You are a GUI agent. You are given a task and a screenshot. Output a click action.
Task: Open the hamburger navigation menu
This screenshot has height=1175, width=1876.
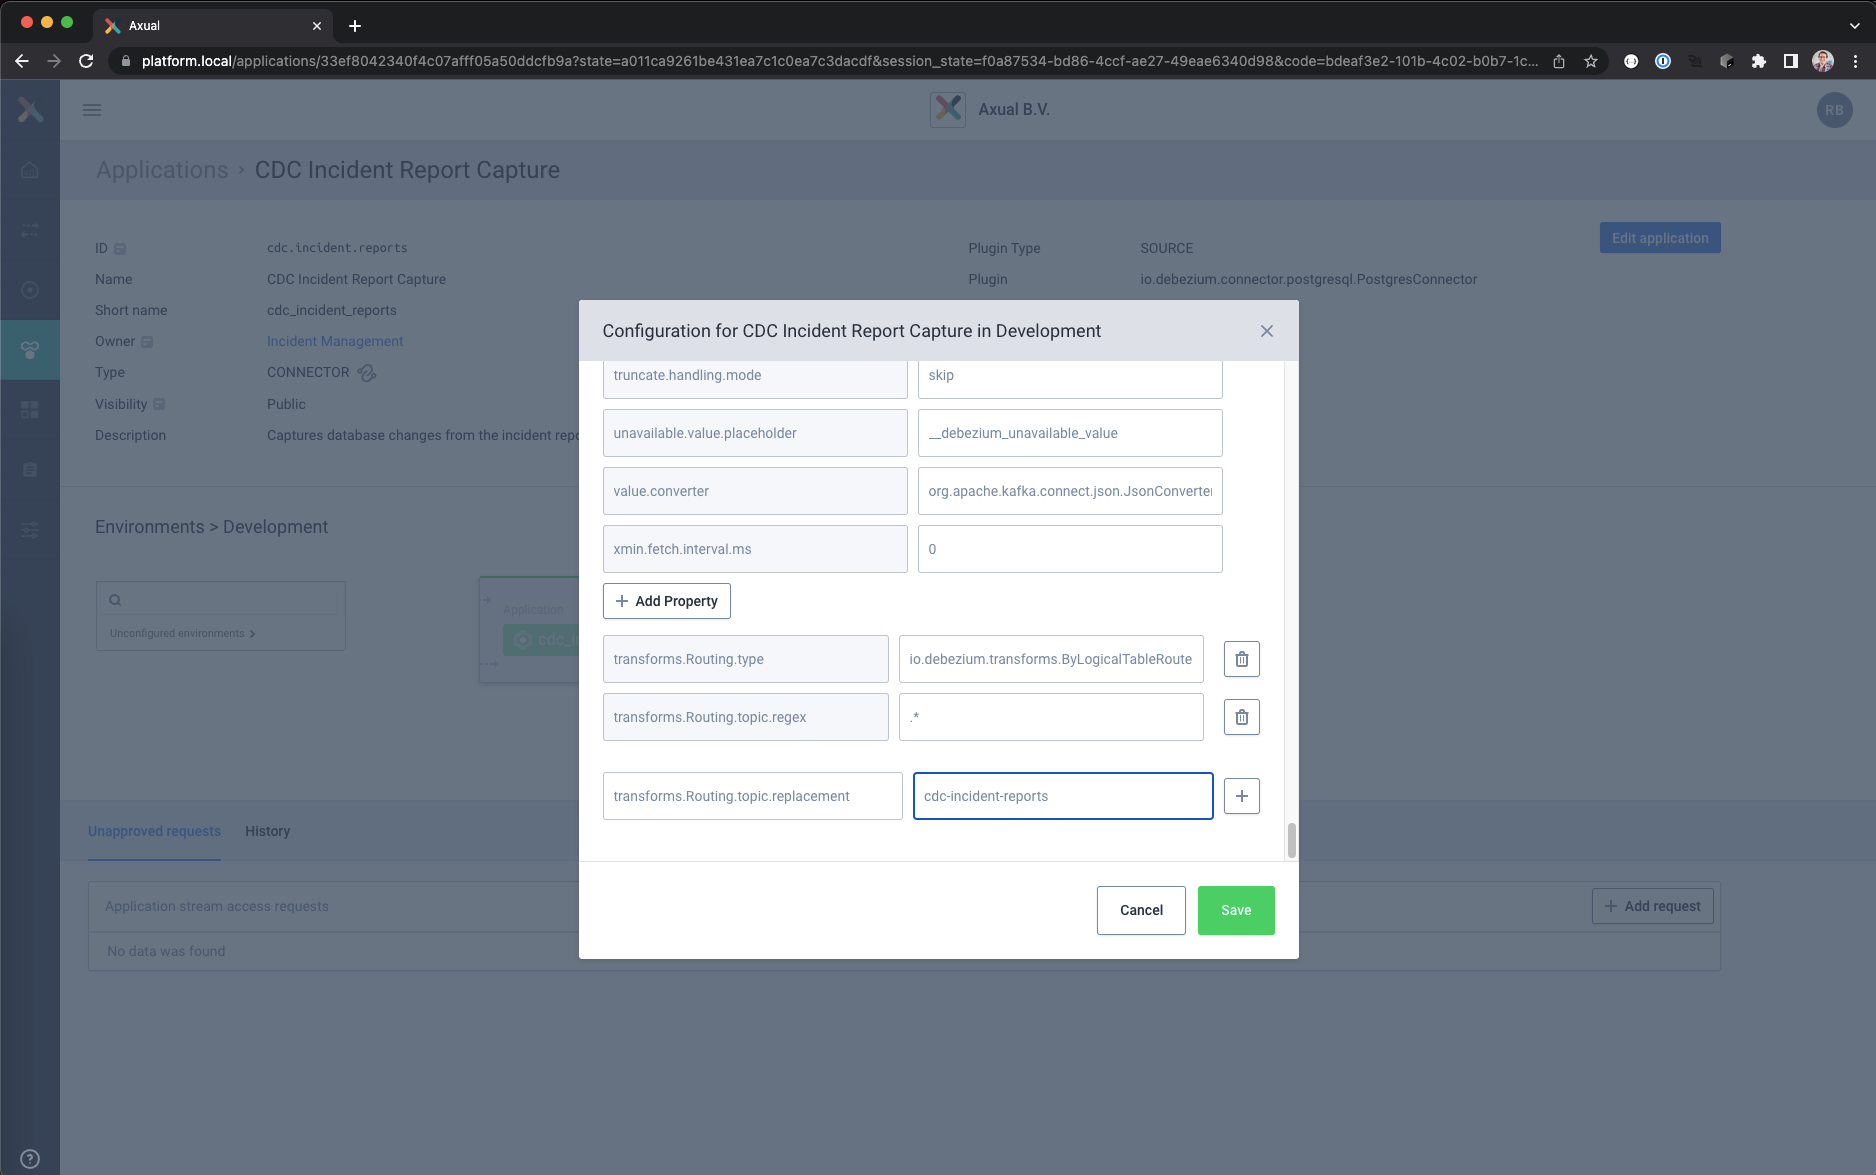pos(92,110)
